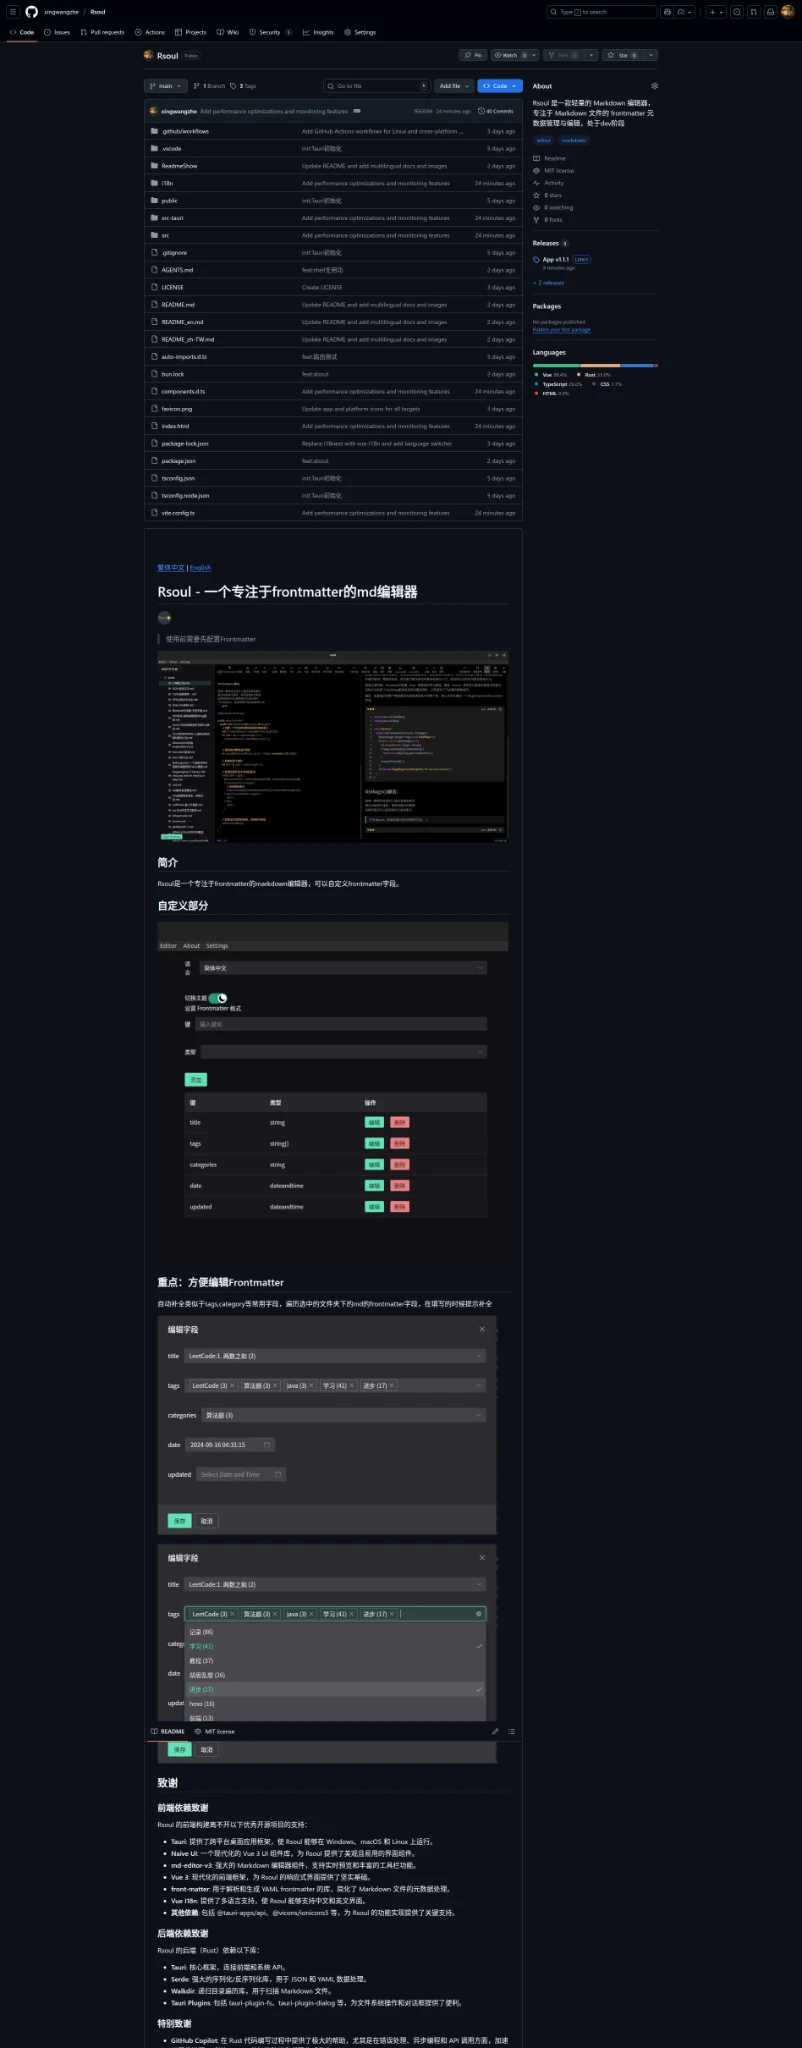
Task: Expand the Add file dropdown
Action: [454, 86]
